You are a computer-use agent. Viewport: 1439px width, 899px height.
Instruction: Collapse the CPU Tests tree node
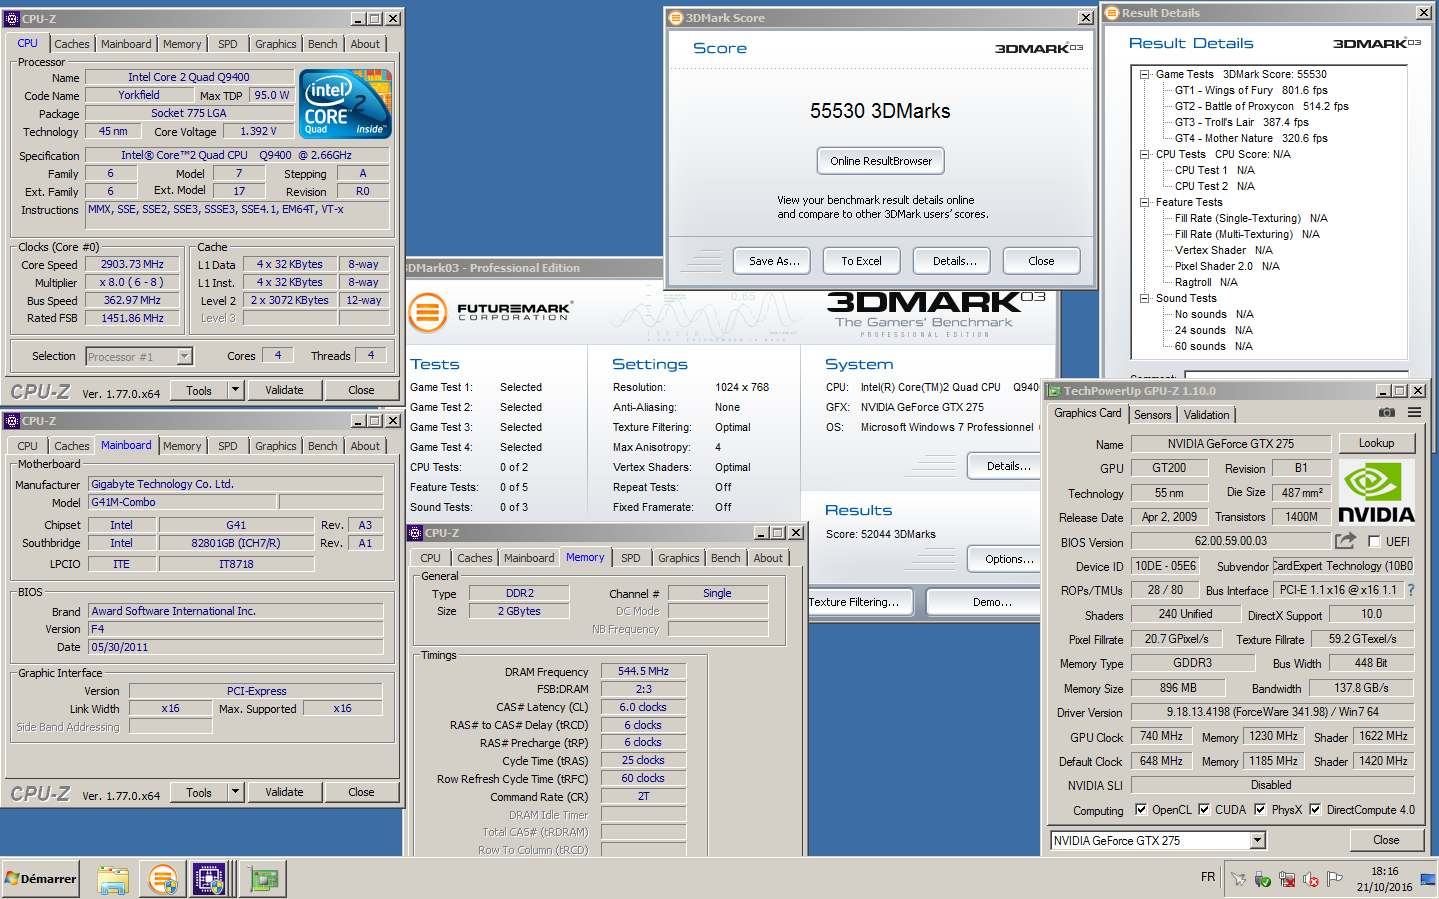coord(1144,154)
